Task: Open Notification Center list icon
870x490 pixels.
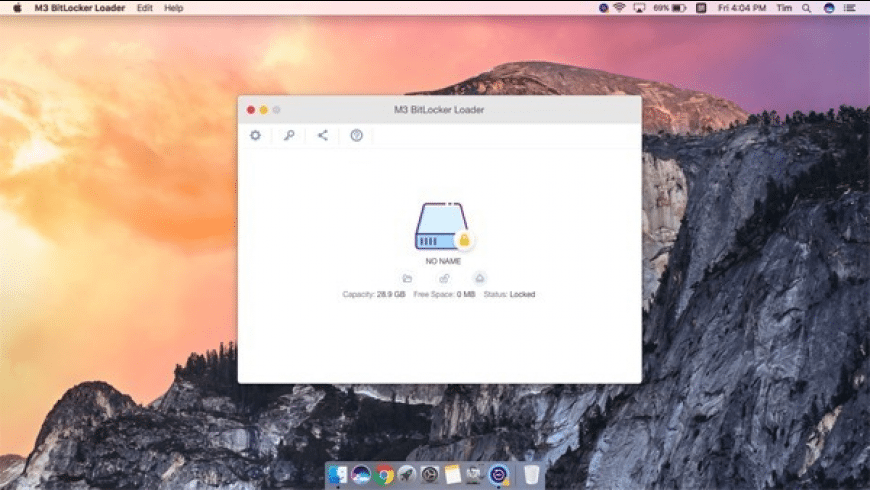Action: pyautogui.click(x=849, y=8)
